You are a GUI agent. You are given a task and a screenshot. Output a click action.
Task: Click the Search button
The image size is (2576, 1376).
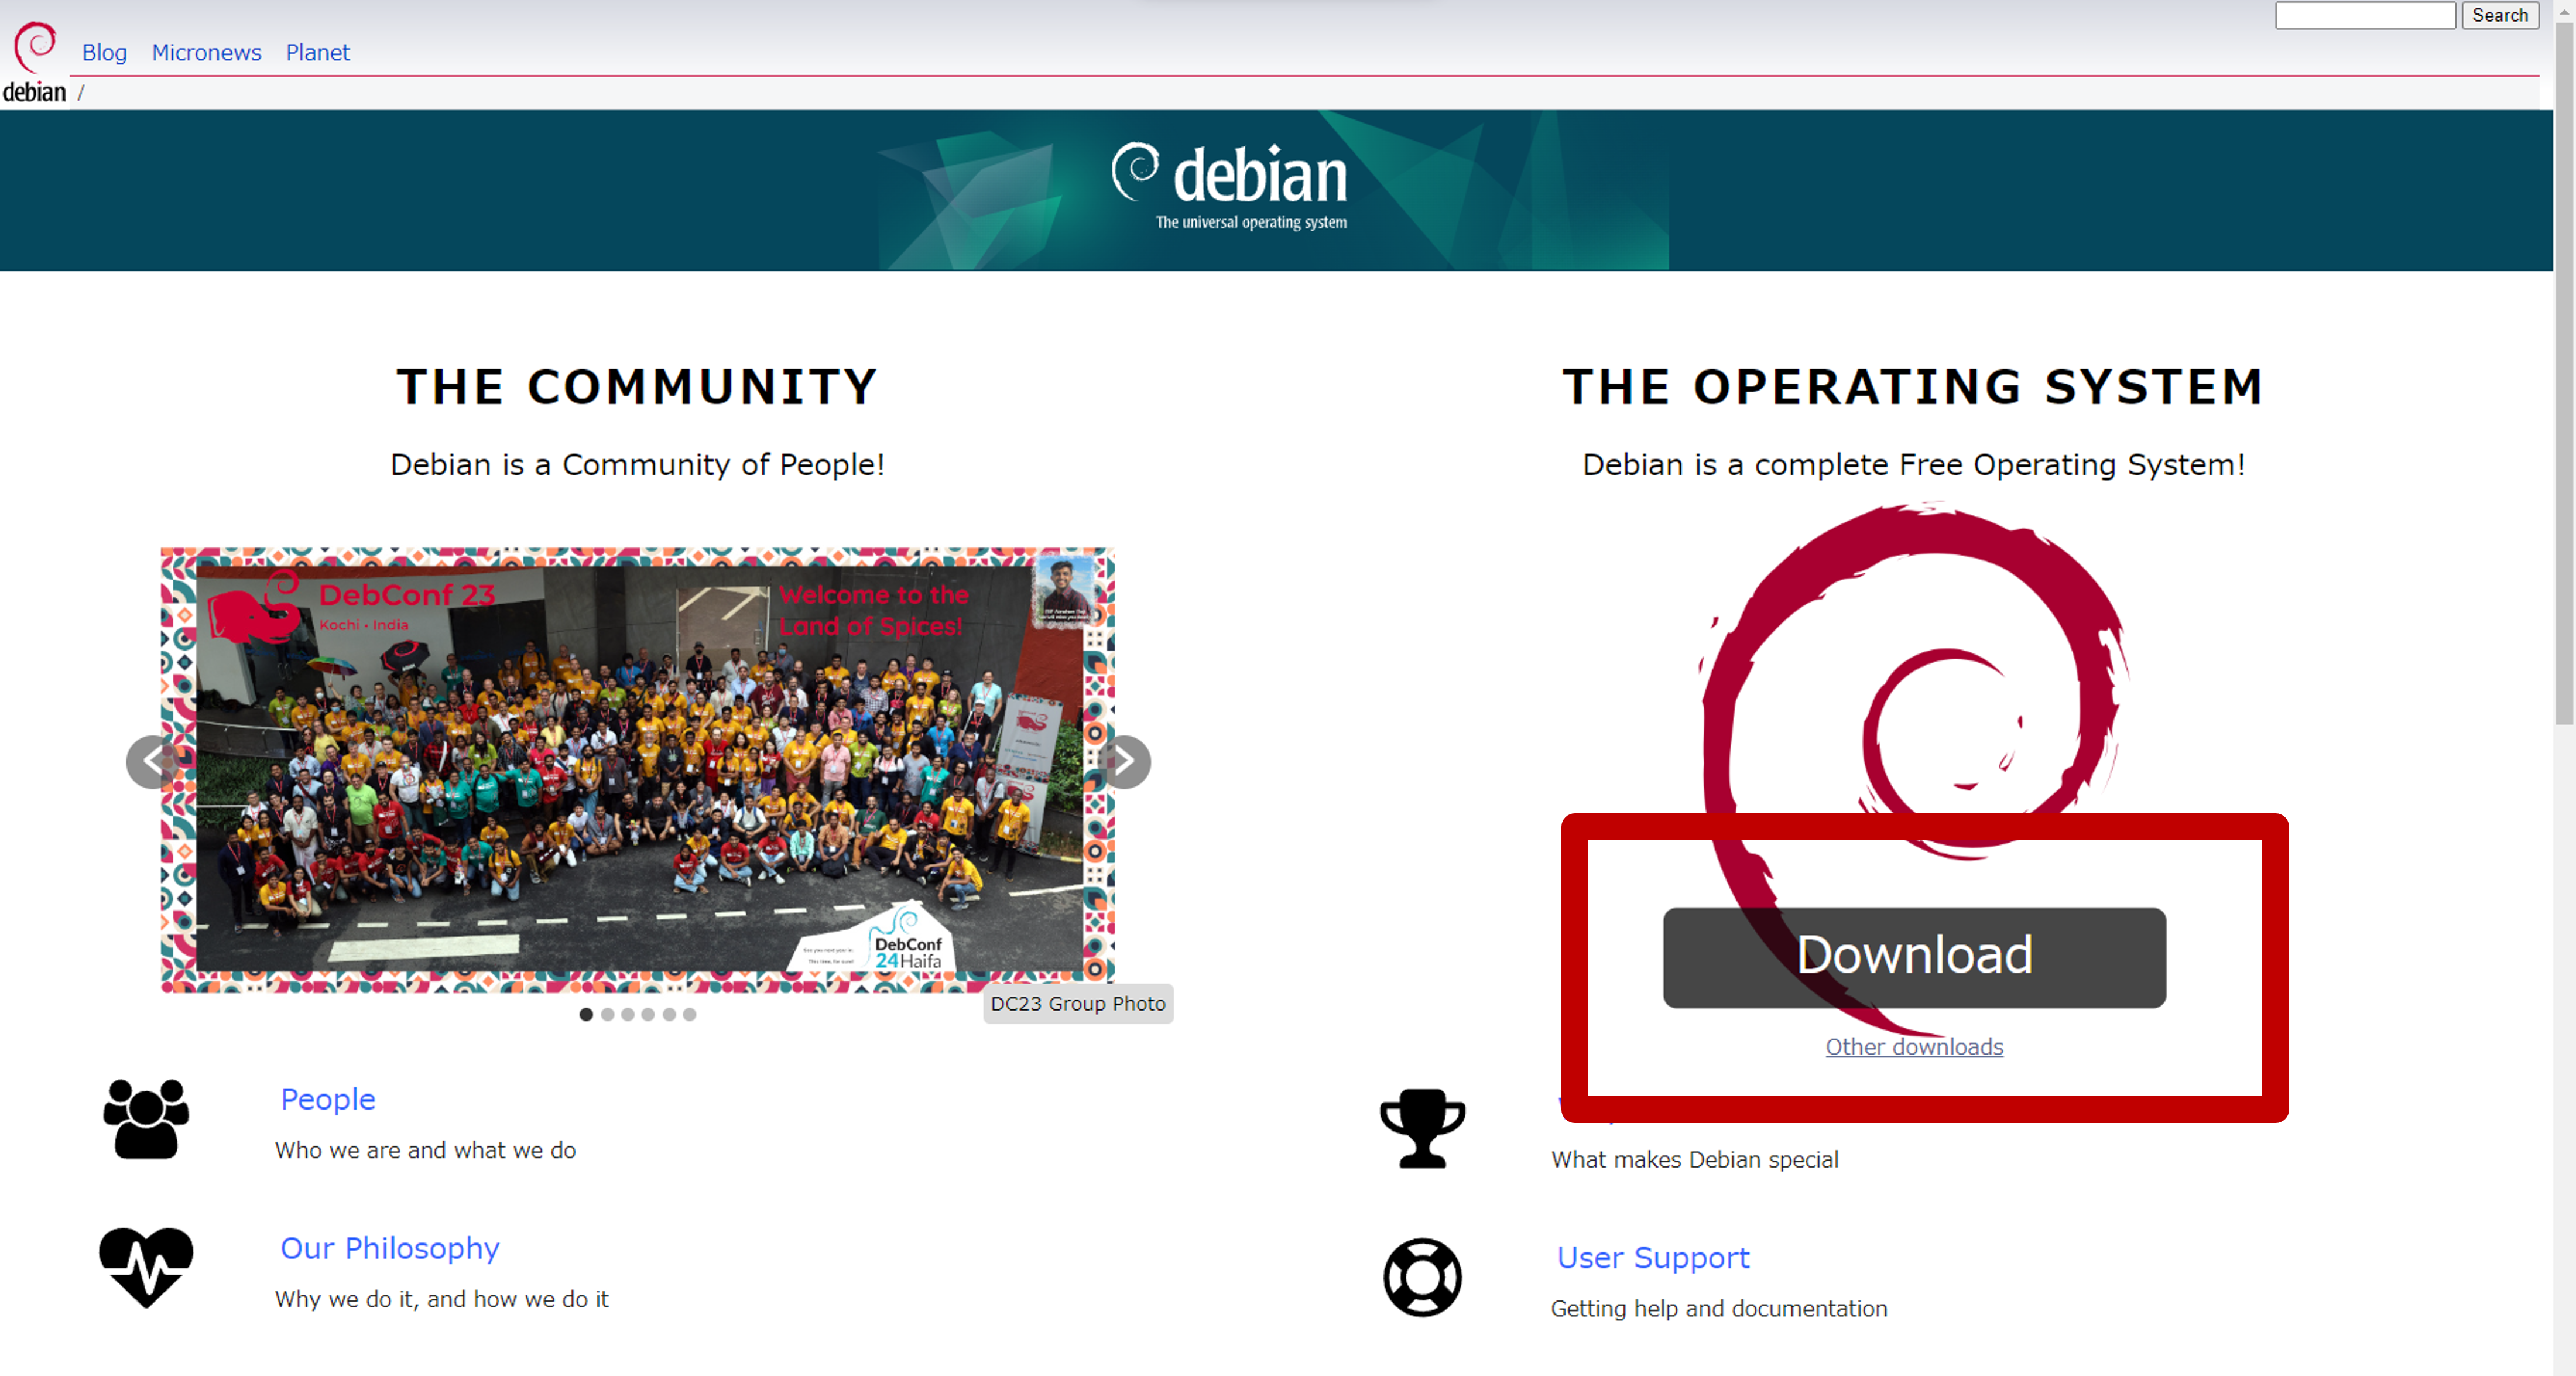pyautogui.click(x=2499, y=15)
